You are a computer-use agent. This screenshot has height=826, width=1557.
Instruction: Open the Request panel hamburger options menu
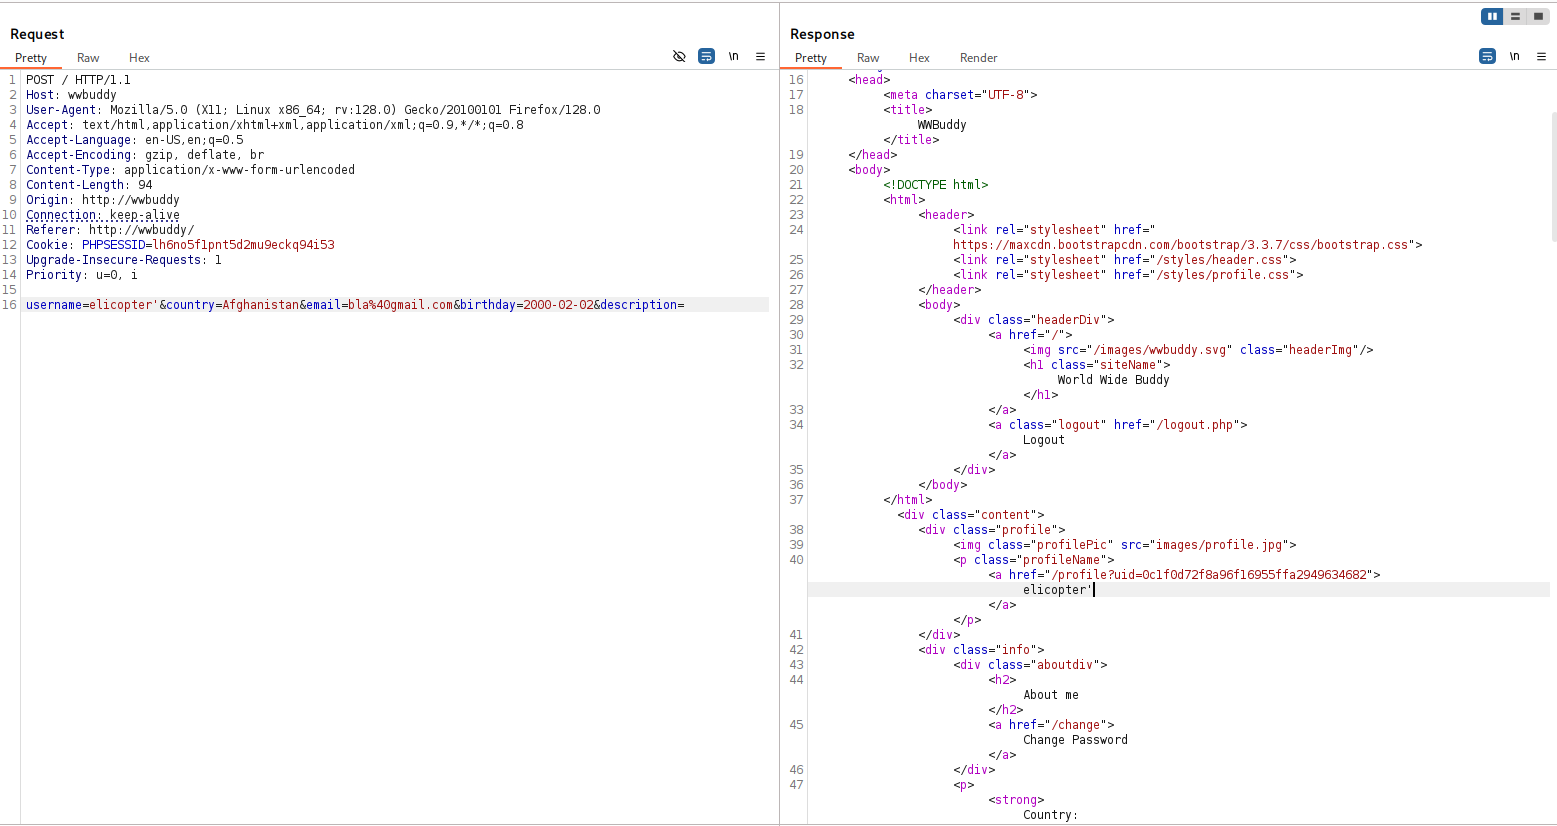(x=760, y=57)
